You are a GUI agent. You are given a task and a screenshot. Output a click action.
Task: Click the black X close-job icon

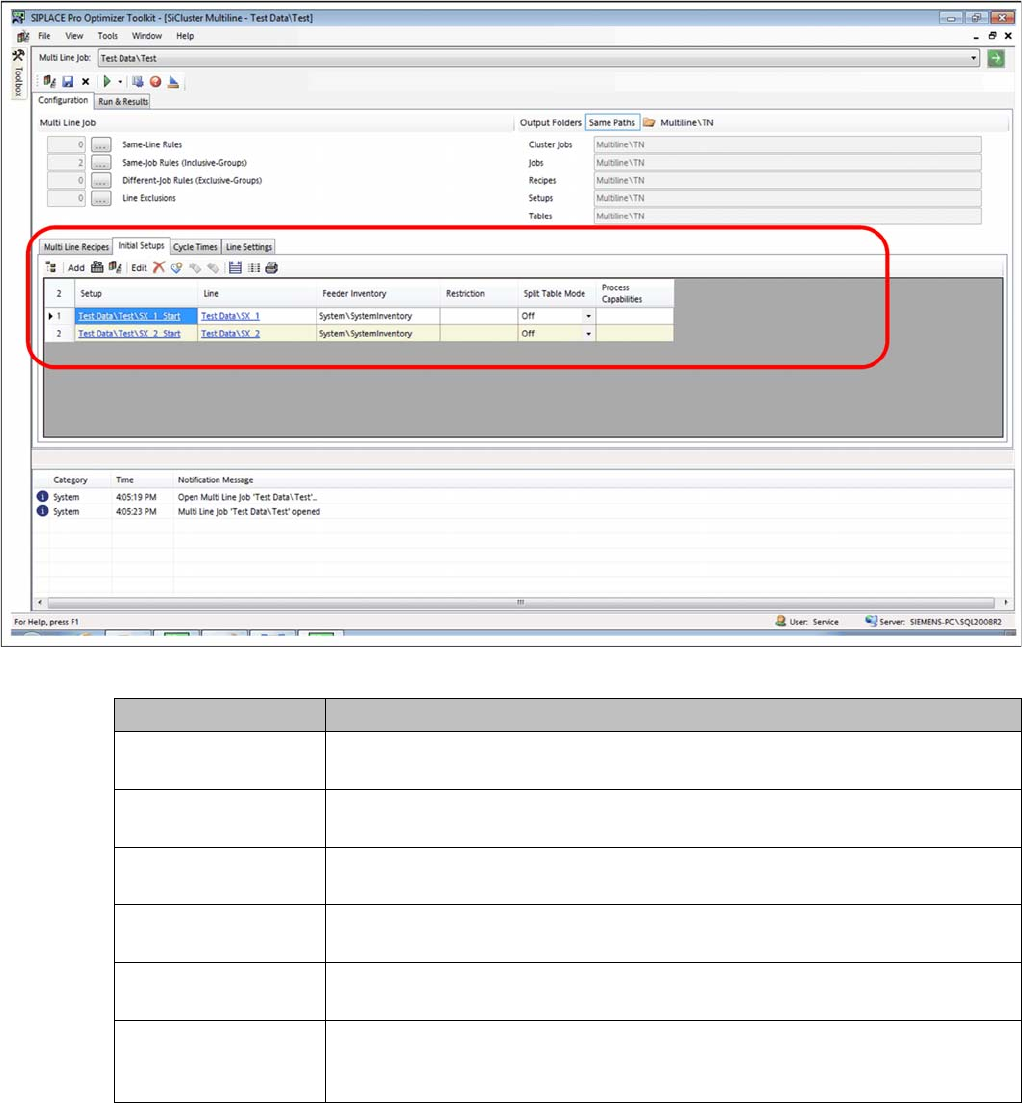pyautogui.click(x=85, y=82)
